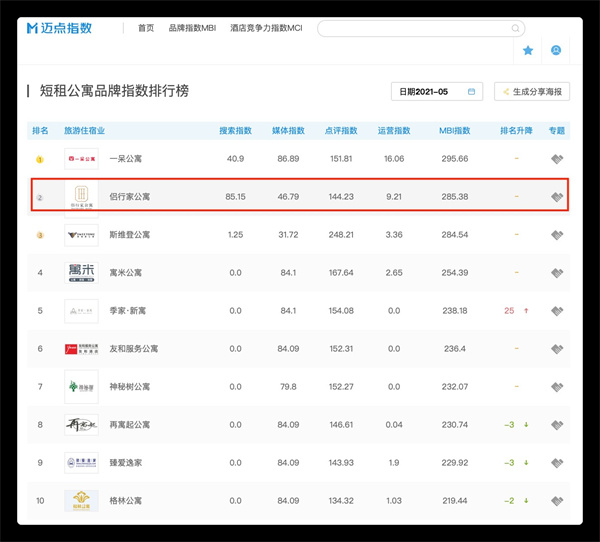600x542 pixels.
Task: Open the user profile icon
Action: click(556, 50)
